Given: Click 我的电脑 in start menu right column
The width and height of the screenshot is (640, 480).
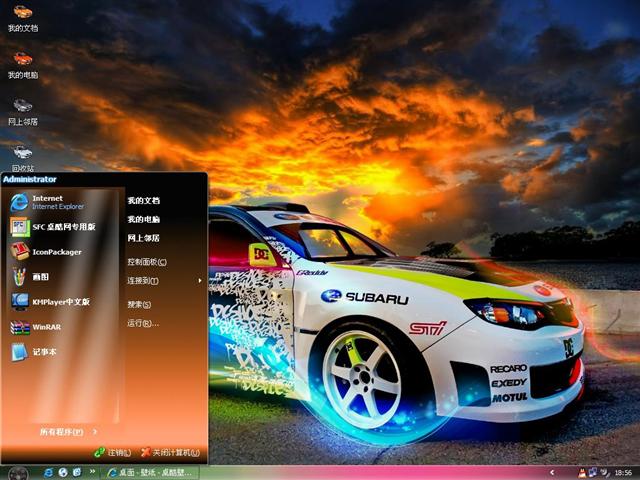Looking at the screenshot, I should click(x=144, y=219).
